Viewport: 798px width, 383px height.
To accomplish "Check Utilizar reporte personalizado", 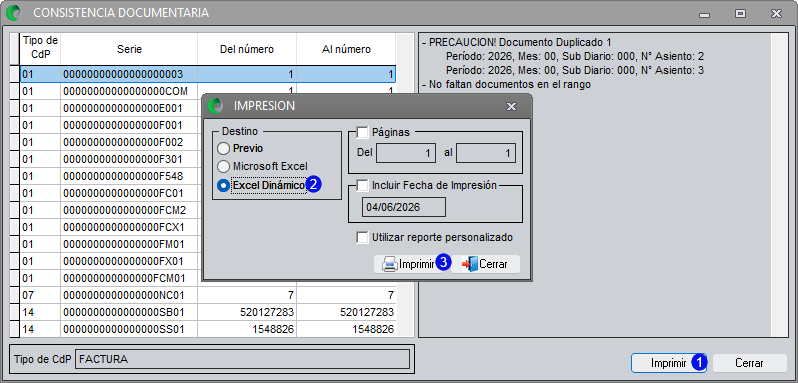I will pos(362,237).
